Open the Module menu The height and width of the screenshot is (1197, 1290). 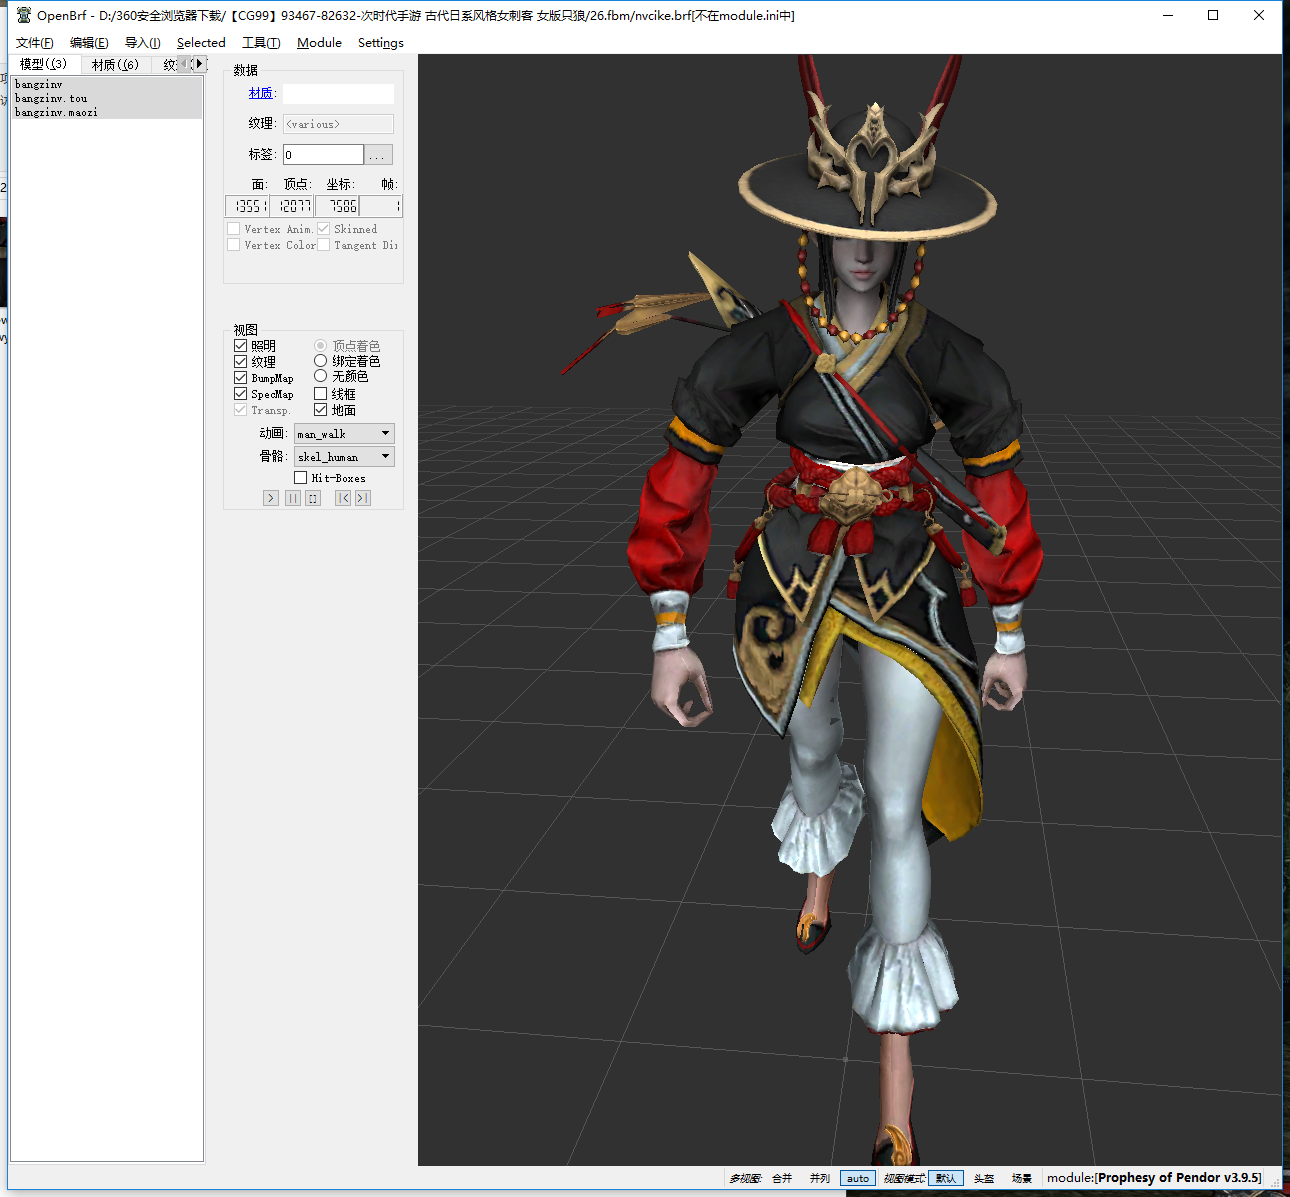pyautogui.click(x=319, y=43)
